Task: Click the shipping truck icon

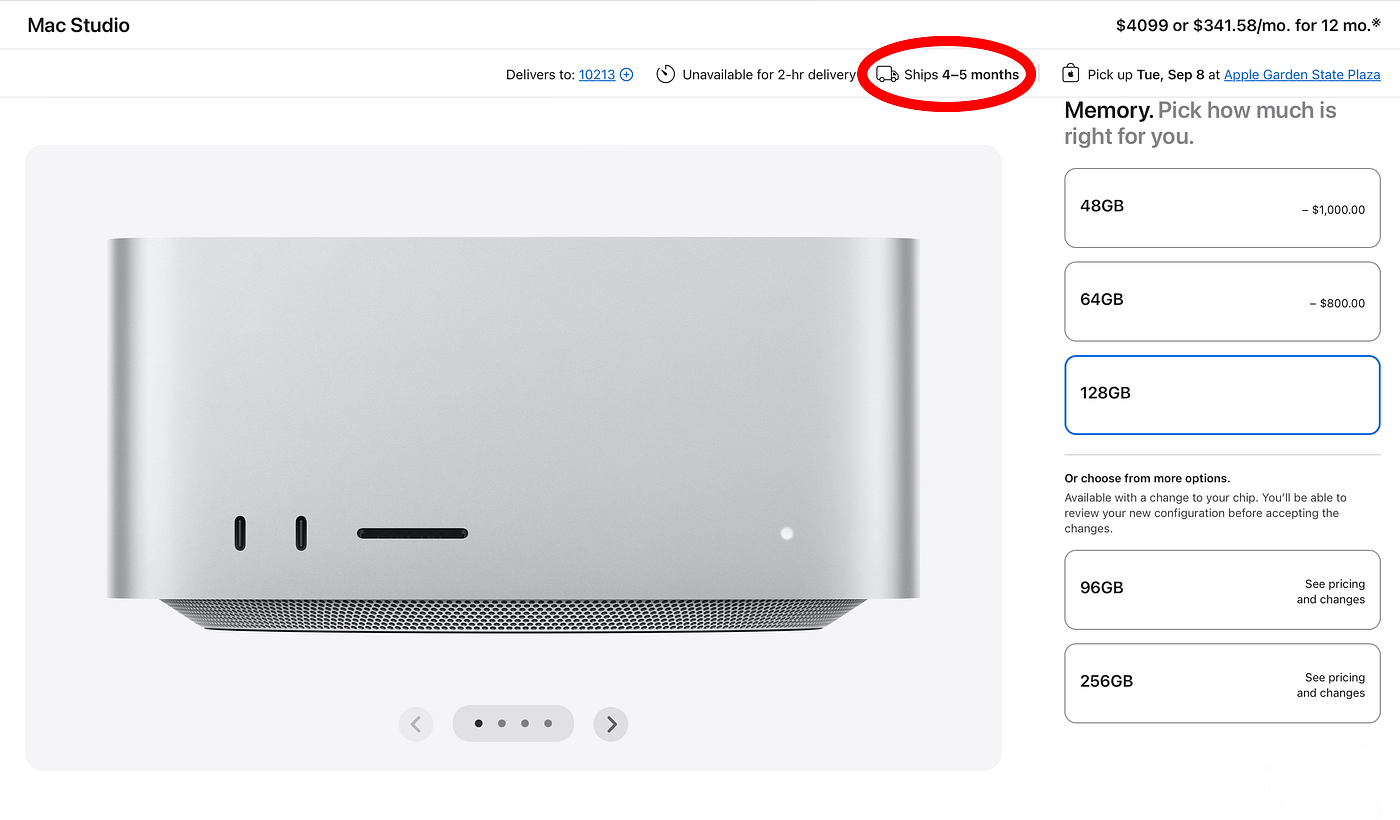Action: click(x=887, y=75)
